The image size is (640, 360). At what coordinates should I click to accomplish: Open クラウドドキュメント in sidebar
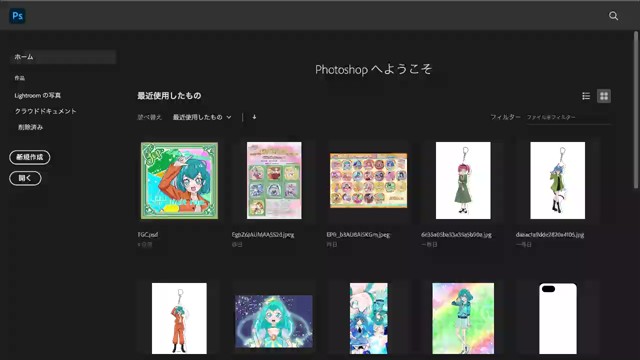(x=45, y=111)
